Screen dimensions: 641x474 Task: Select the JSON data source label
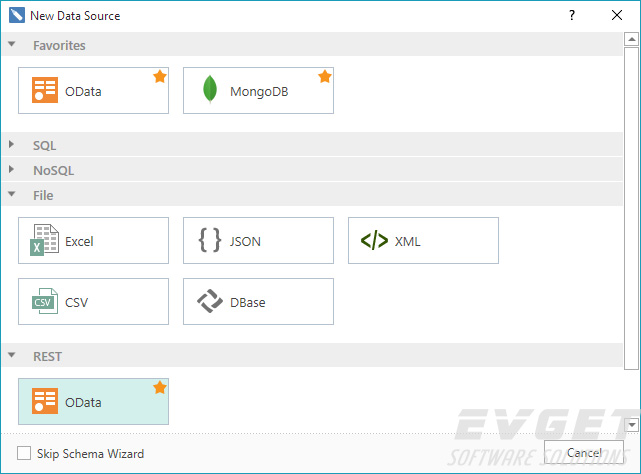coord(245,241)
